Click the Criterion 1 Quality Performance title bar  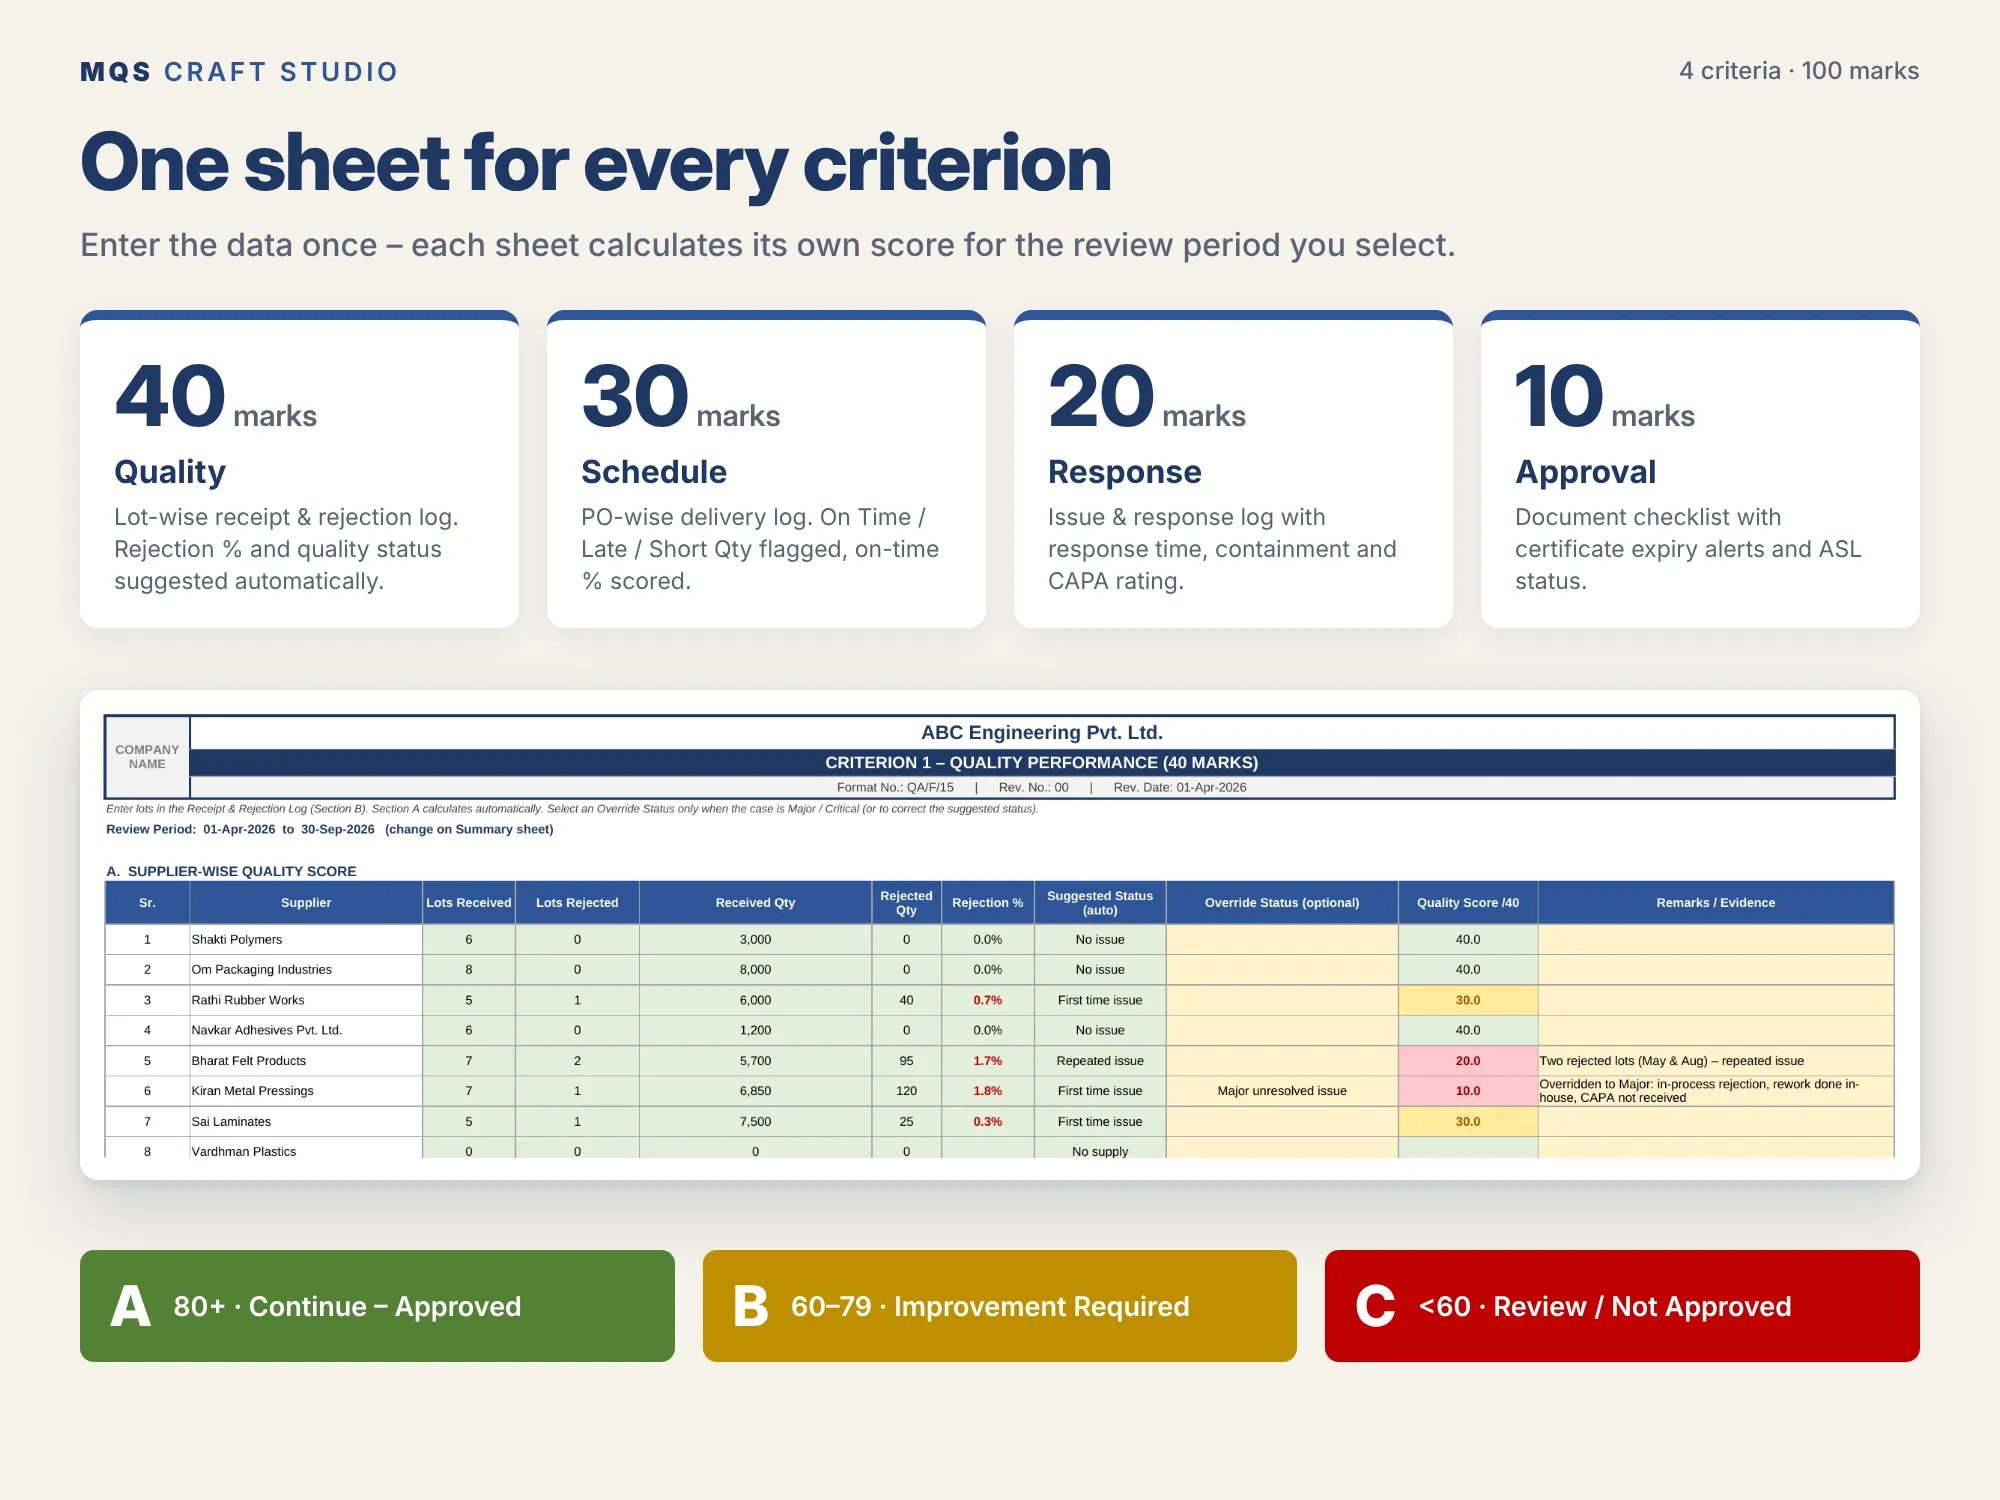tap(1041, 763)
